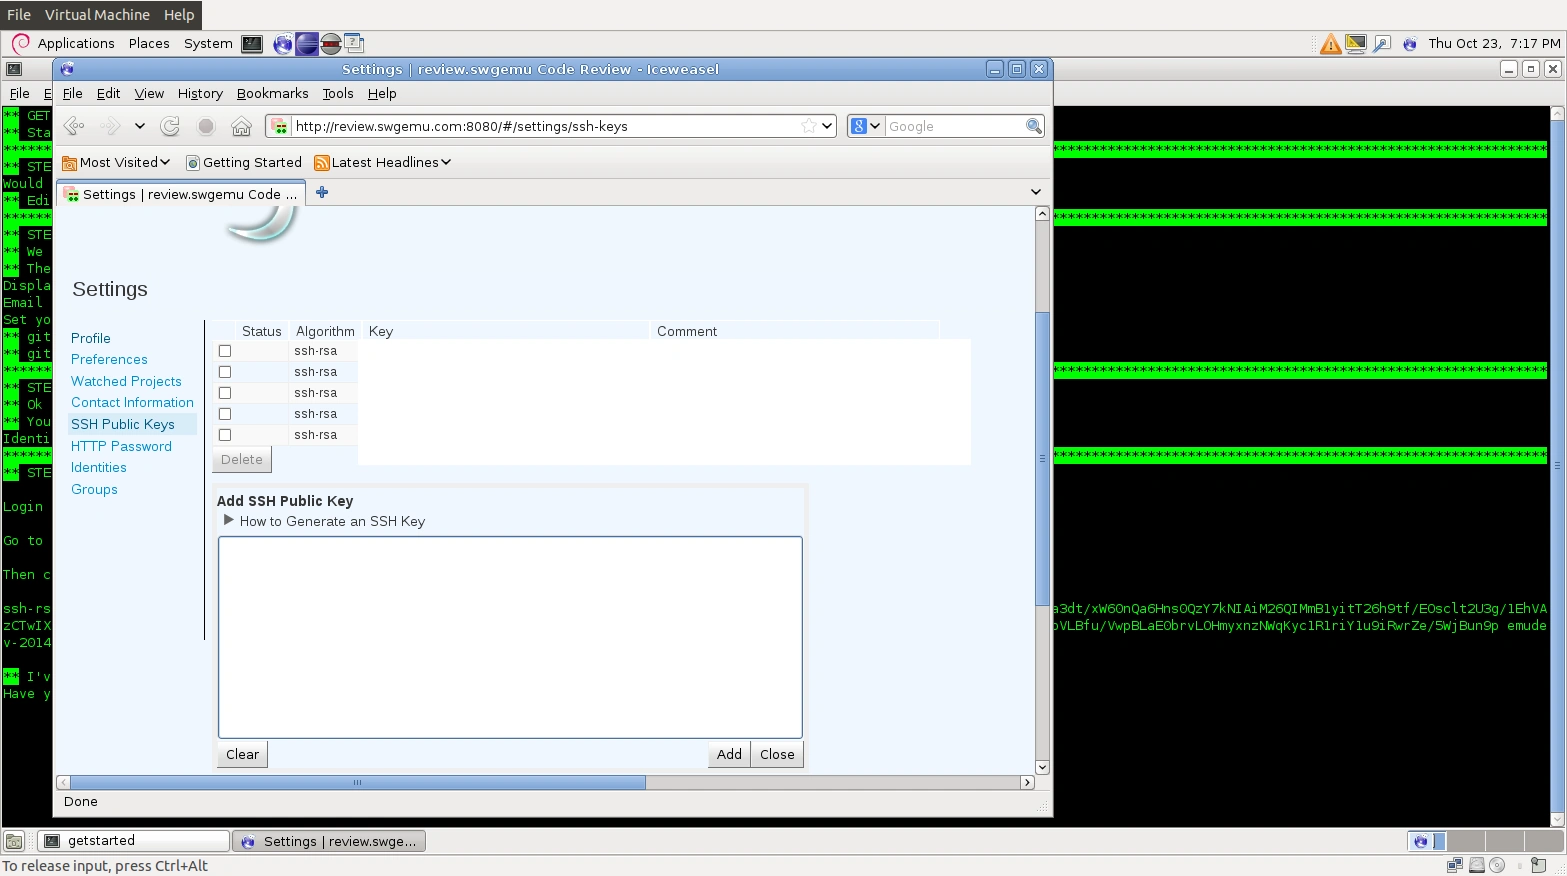Clear the SSH key text area

(242, 755)
